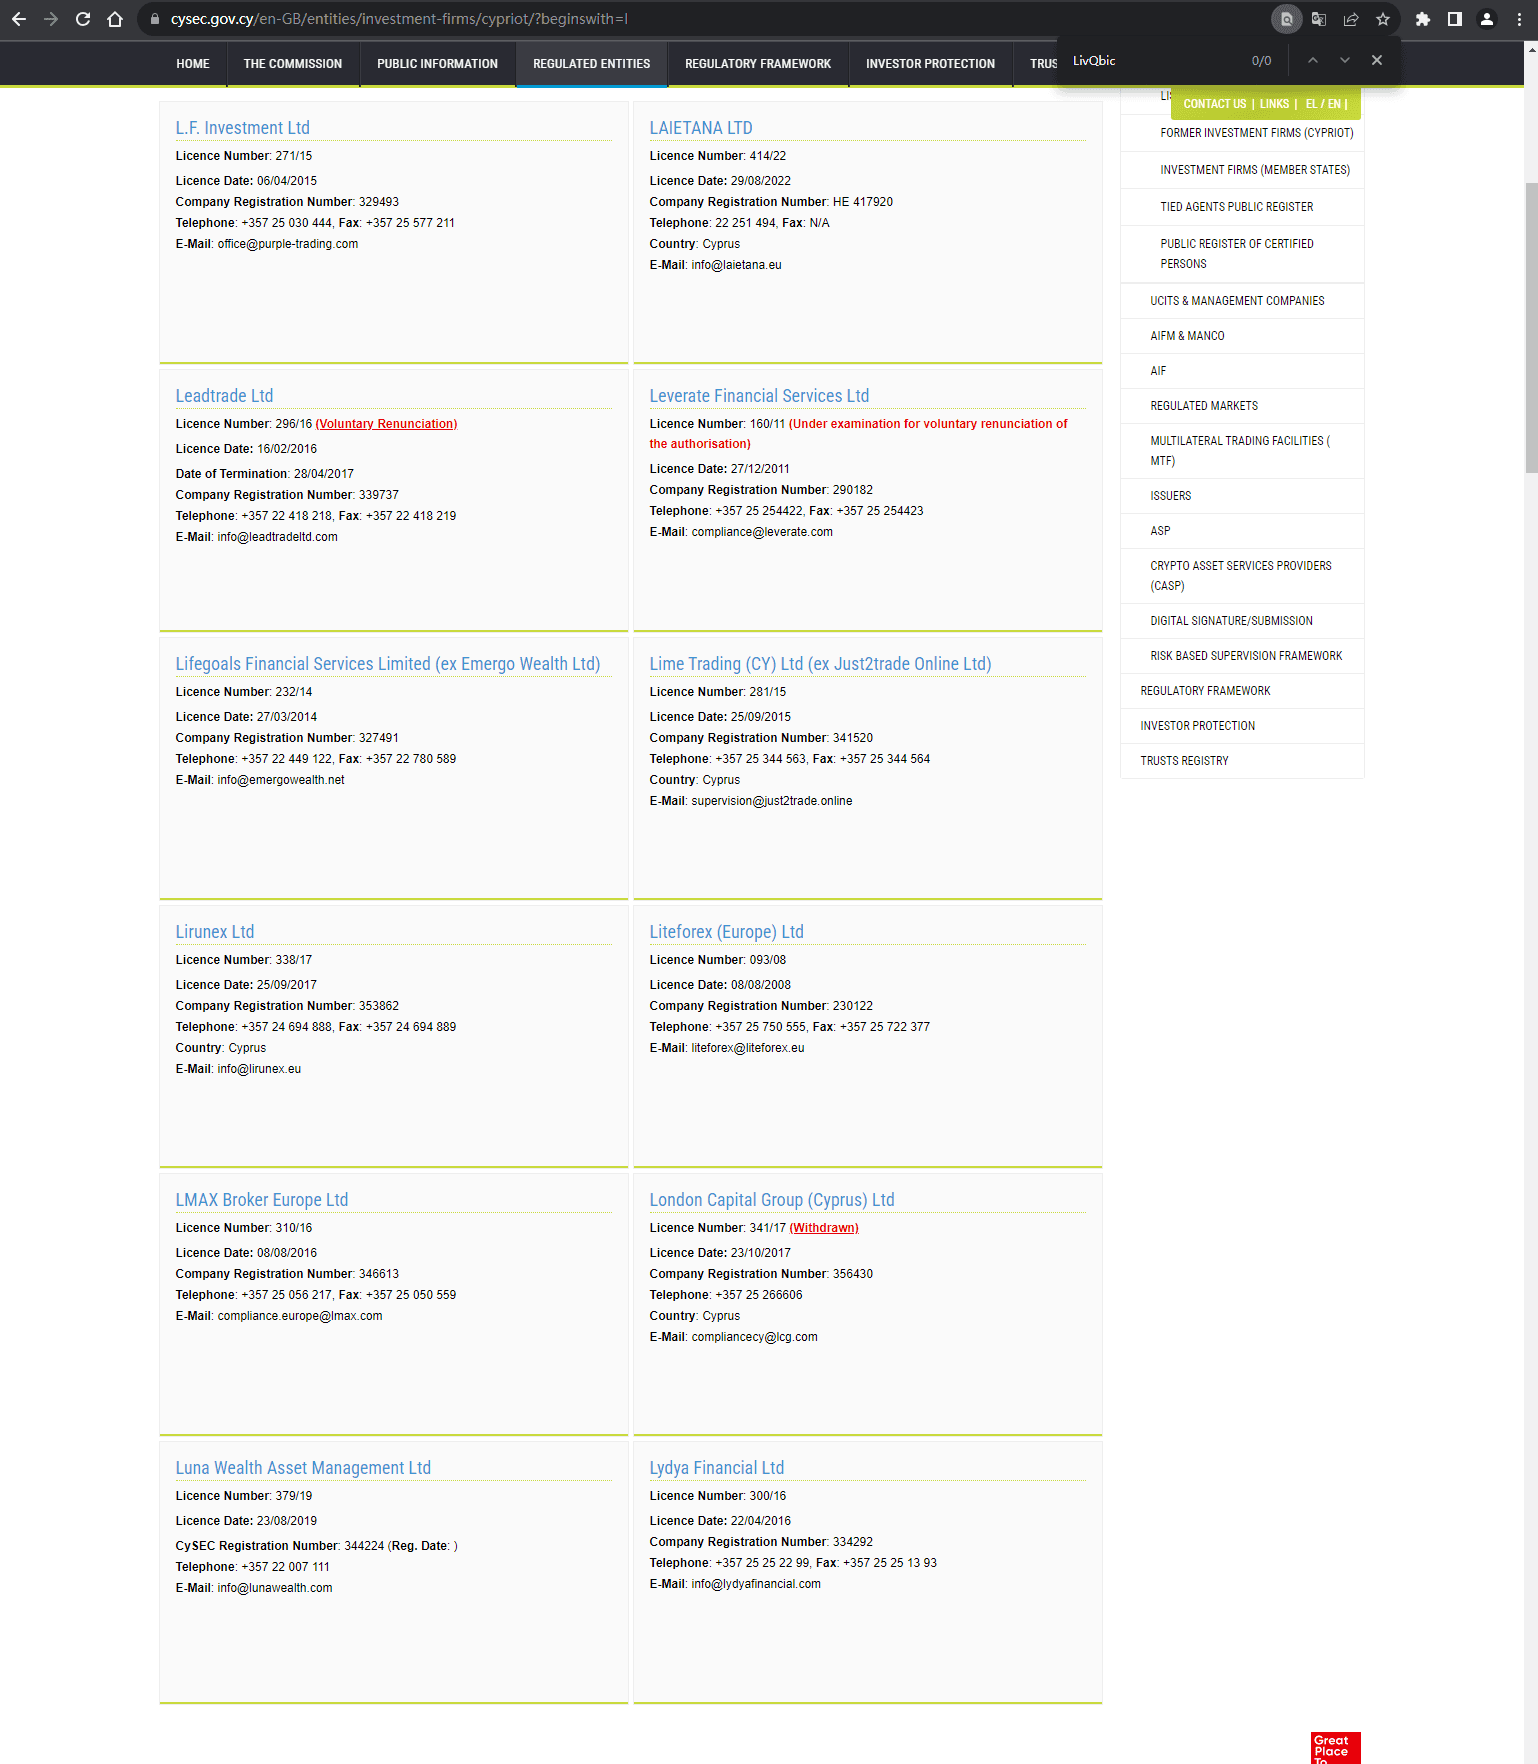1538x1764 pixels.
Task: Open Lime Trading (CY) Ltd entry
Action: pos(820,664)
